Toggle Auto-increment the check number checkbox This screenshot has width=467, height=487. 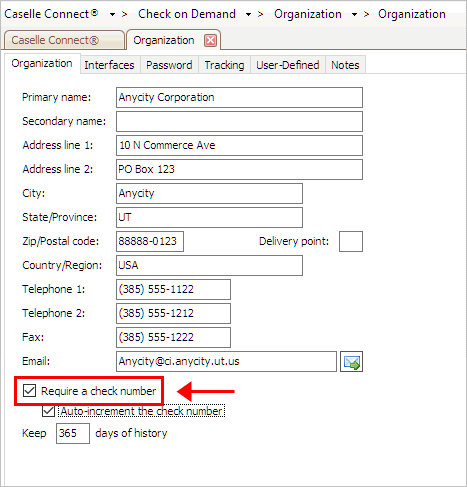click(49, 411)
